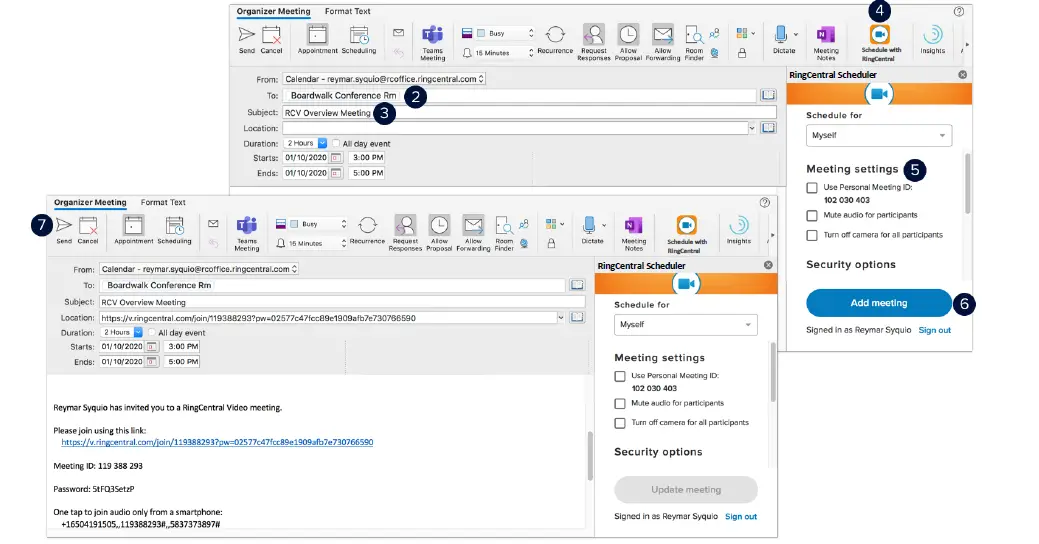Check Use Personal Meeting ID in upper scheduler
Viewport: 1039px width, 544px height.
[x=812, y=188]
